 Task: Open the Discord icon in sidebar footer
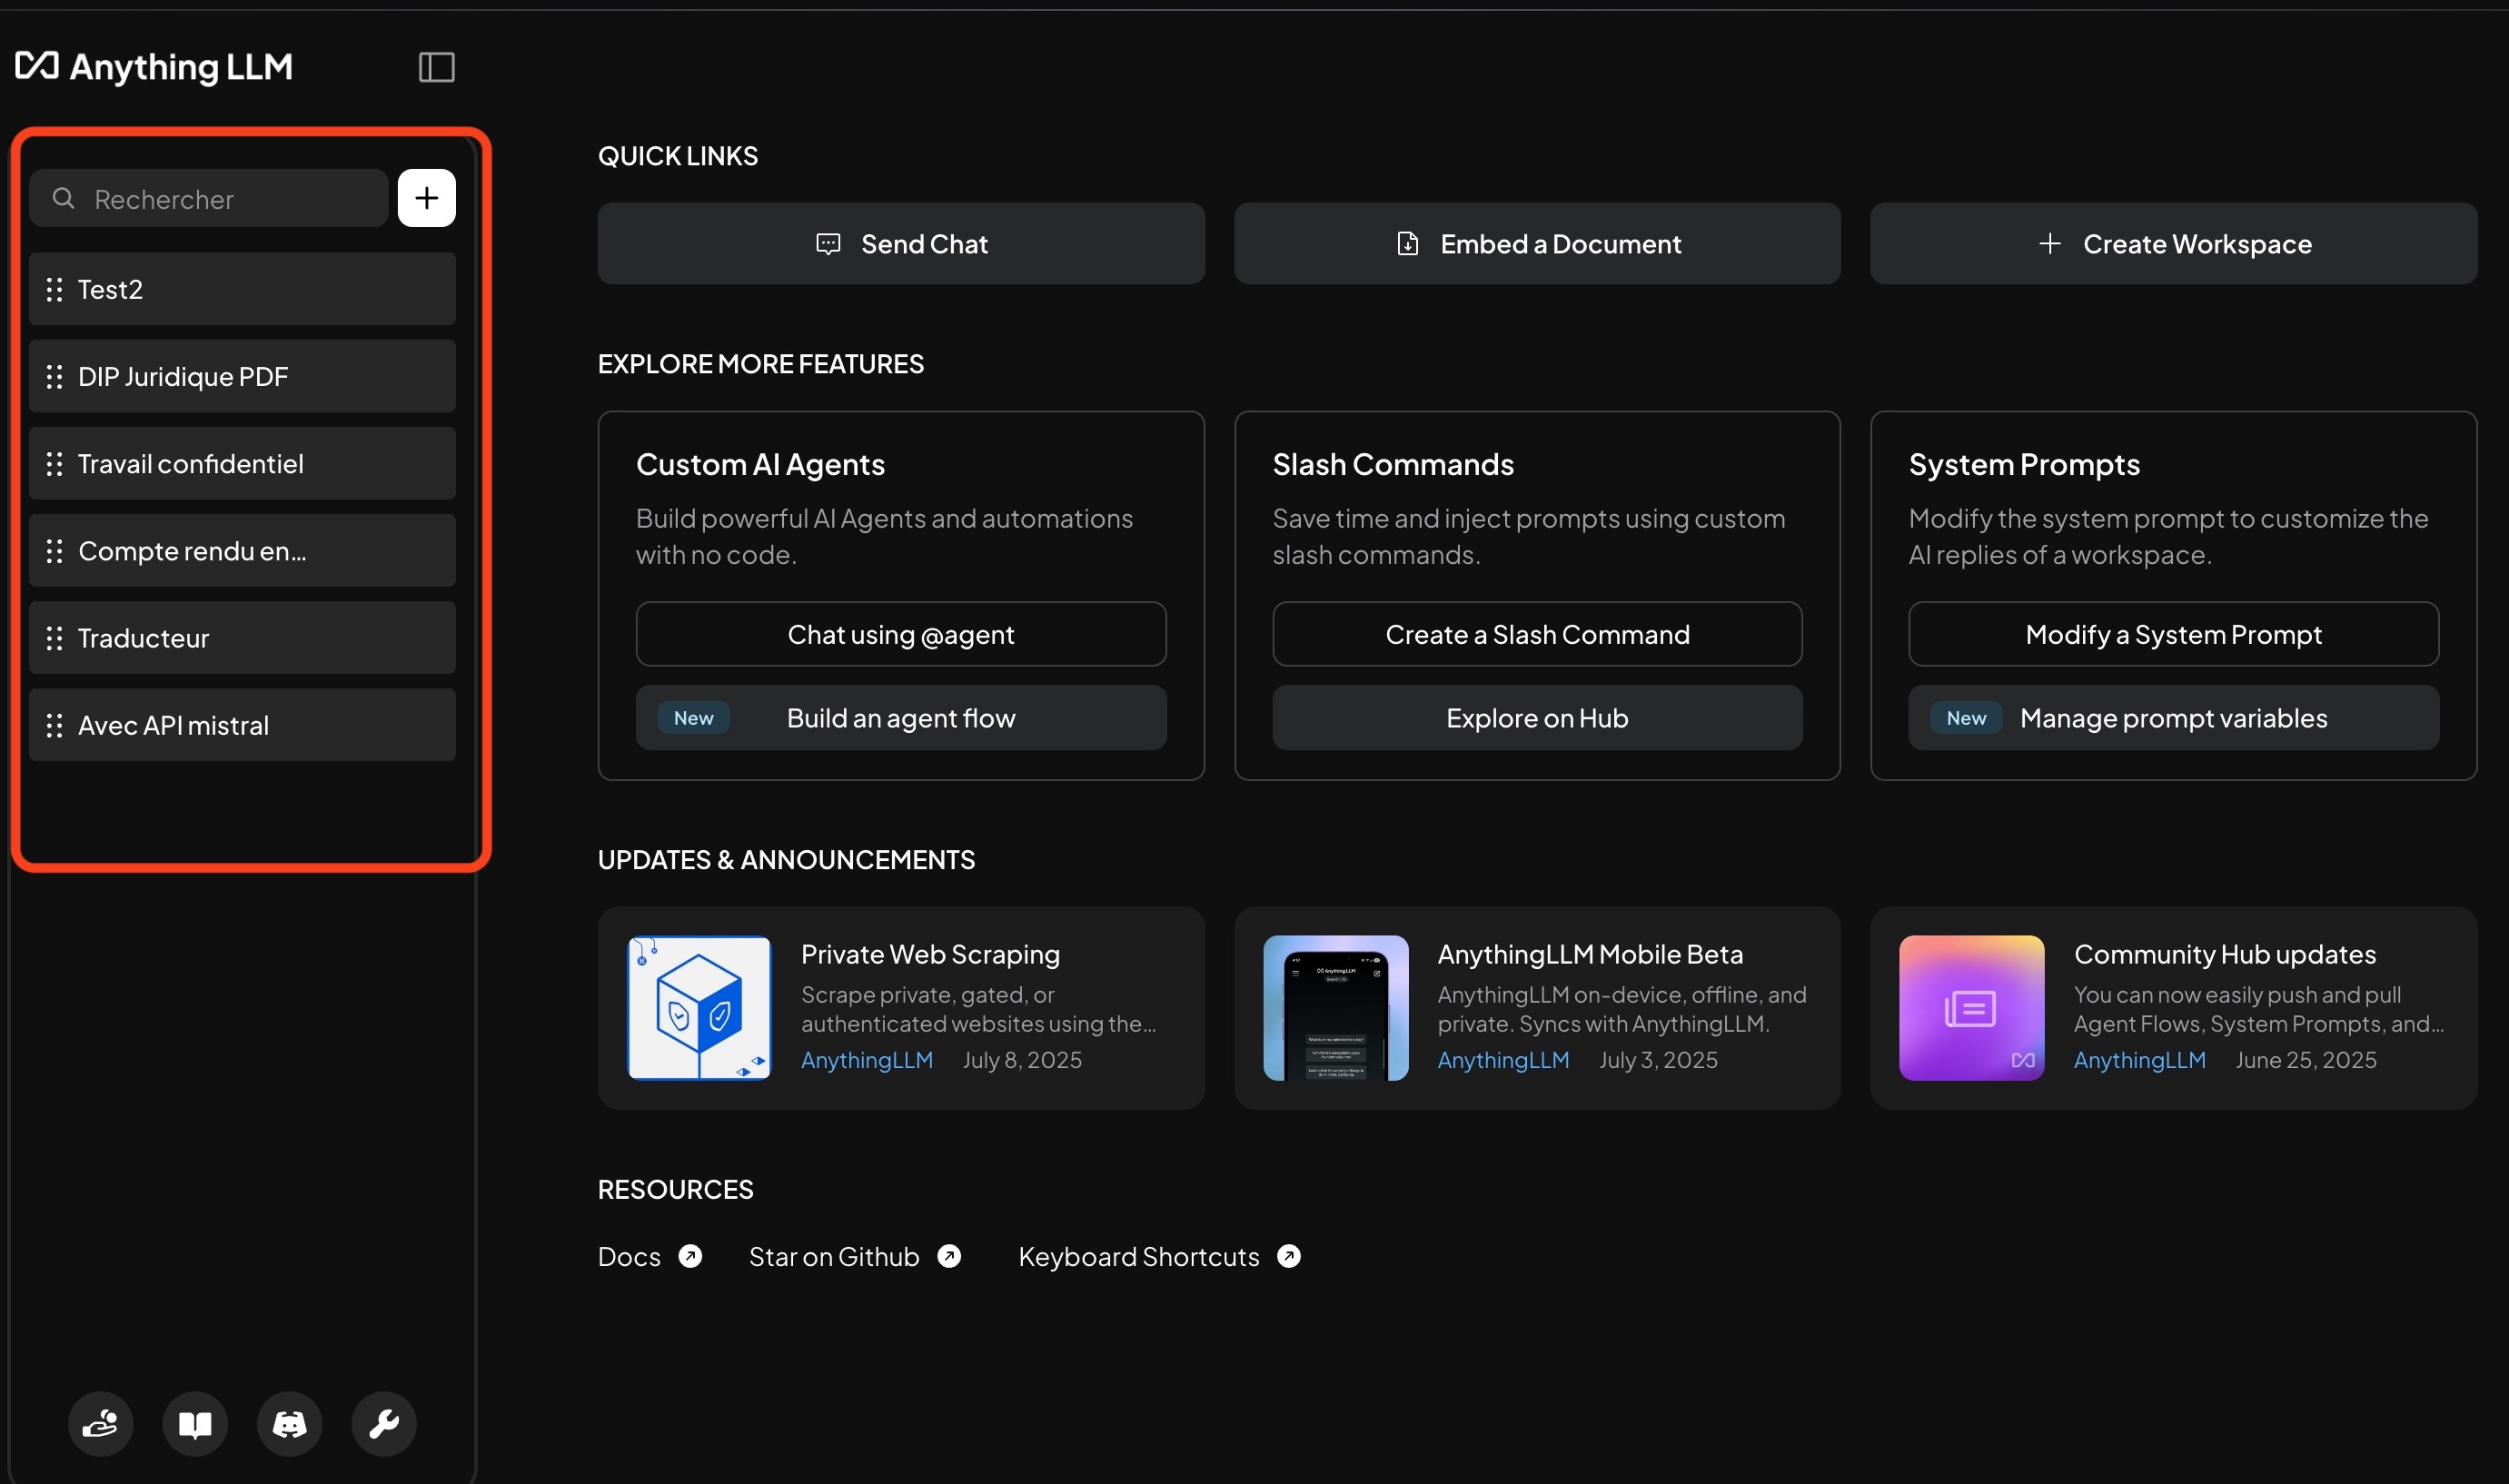[x=290, y=1423]
